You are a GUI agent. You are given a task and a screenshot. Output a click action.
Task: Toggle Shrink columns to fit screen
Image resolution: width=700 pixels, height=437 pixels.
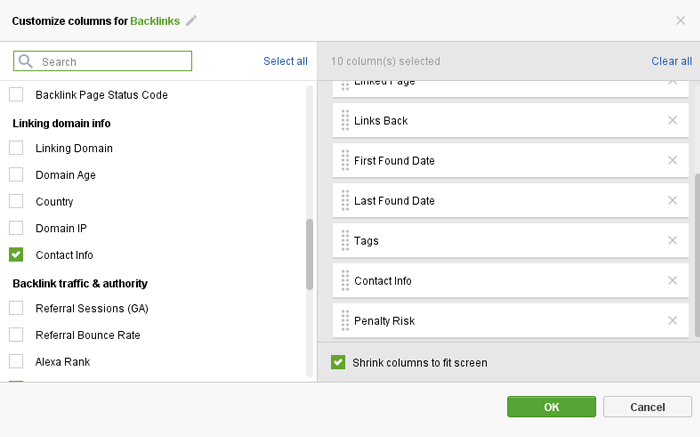[x=338, y=362]
